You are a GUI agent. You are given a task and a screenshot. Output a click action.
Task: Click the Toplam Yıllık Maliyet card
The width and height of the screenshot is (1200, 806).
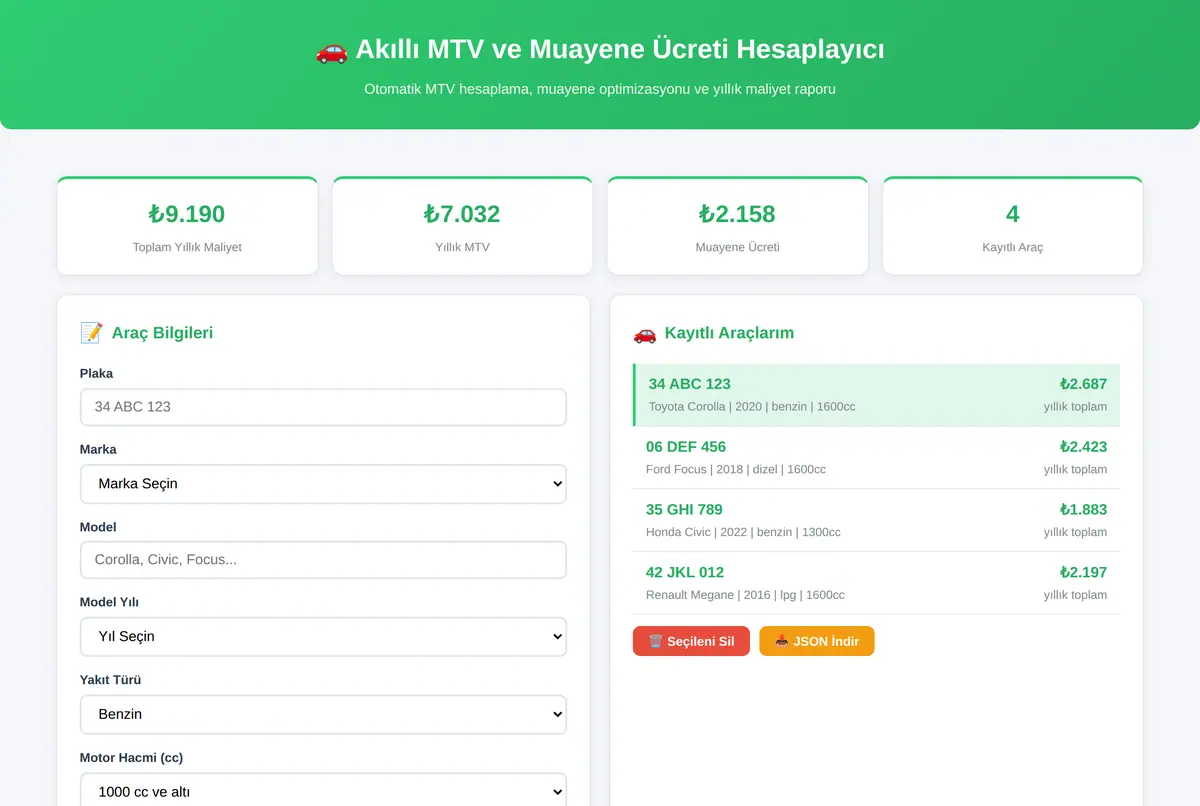click(x=187, y=226)
